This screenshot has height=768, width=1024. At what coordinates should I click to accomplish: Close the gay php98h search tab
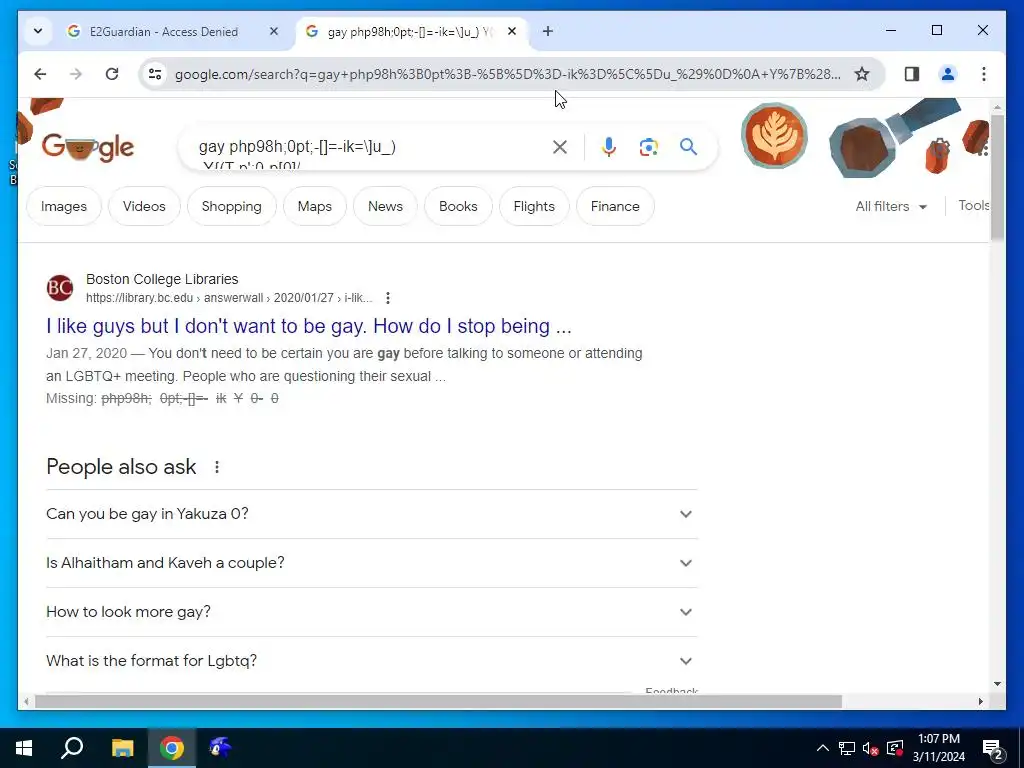[513, 31]
